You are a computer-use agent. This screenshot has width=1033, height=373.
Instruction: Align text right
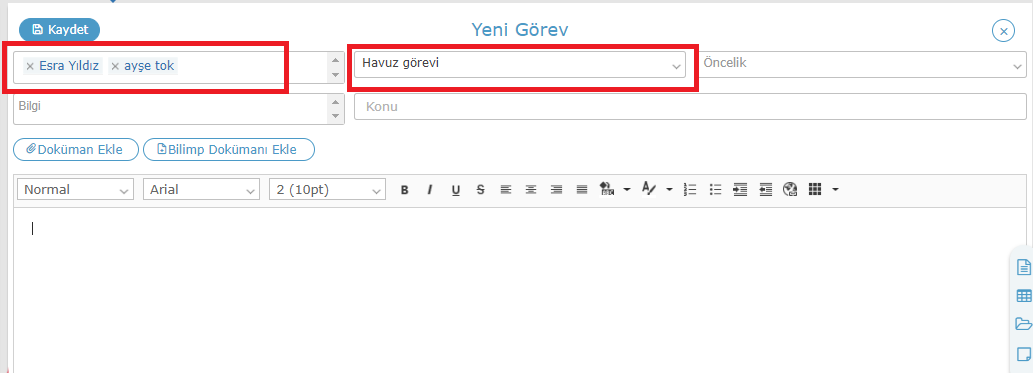[x=556, y=190]
